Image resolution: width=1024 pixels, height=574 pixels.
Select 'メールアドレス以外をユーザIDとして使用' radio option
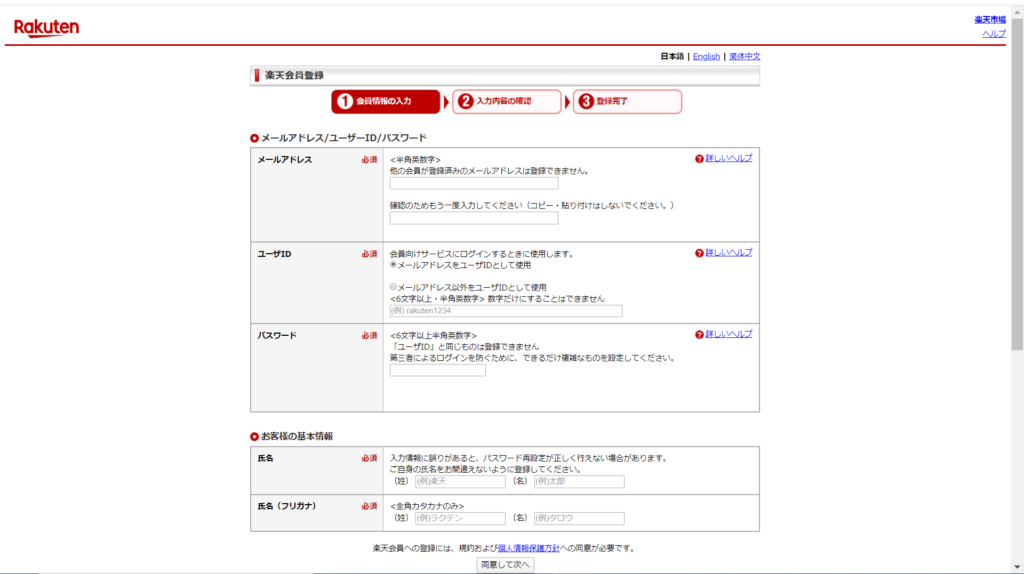coord(393,287)
